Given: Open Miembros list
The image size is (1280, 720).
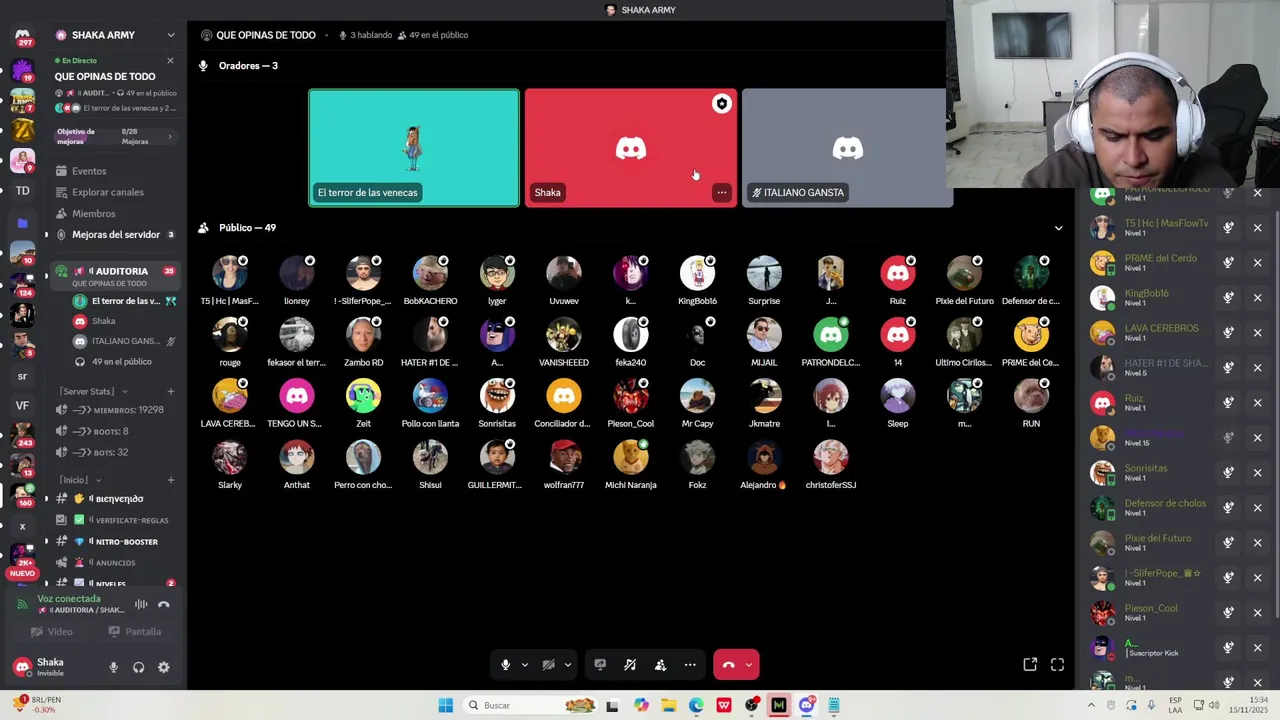Looking at the screenshot, I should pos(94,214).
